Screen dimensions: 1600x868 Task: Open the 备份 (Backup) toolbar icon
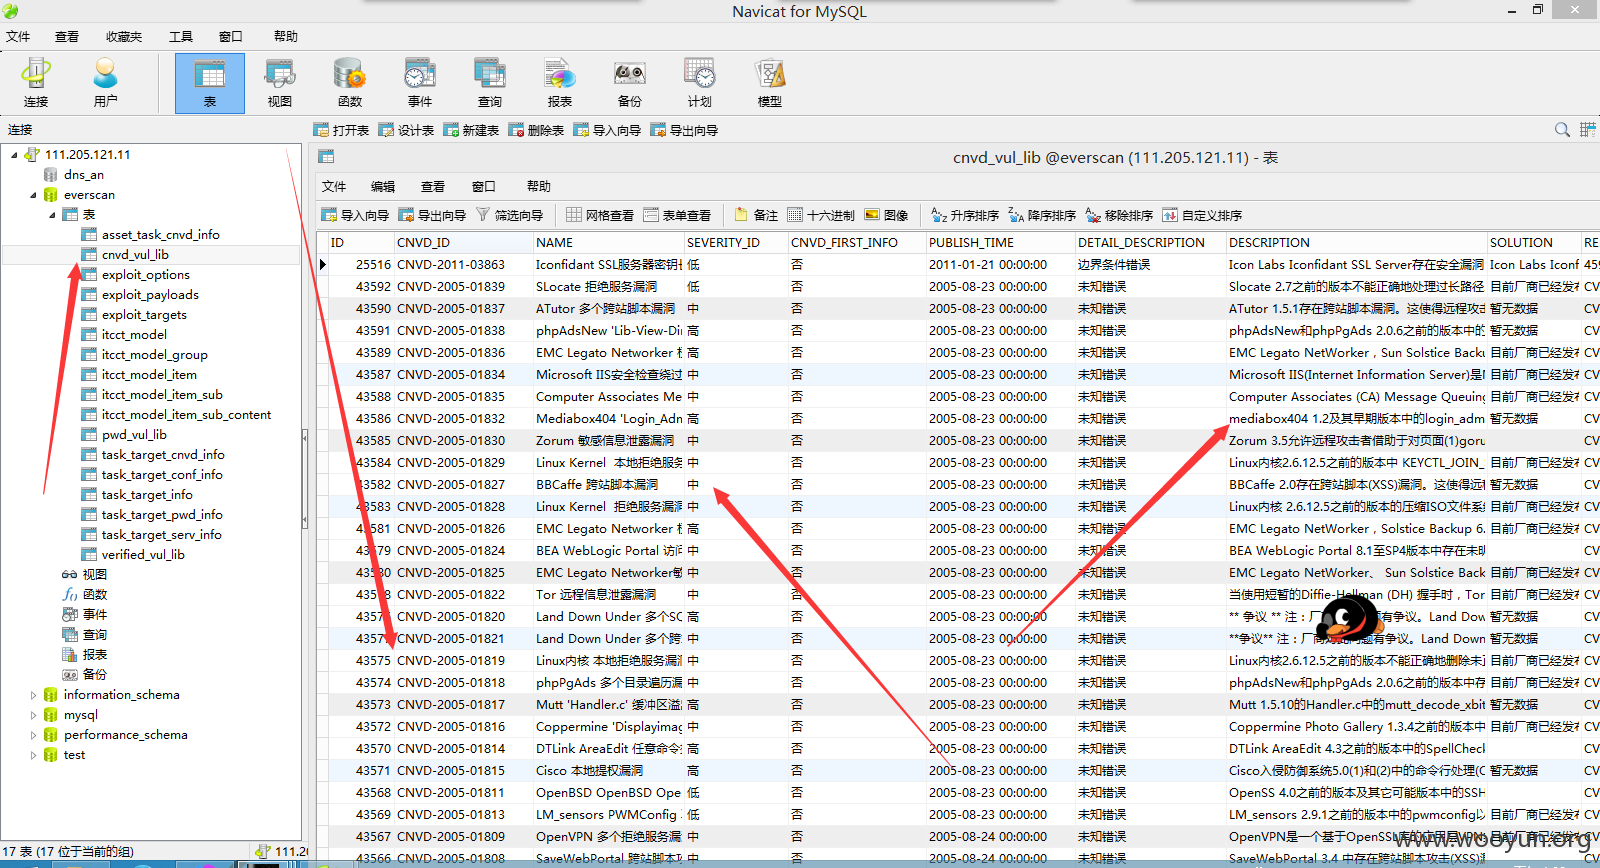pyautogui.click(x=630, y=83)
